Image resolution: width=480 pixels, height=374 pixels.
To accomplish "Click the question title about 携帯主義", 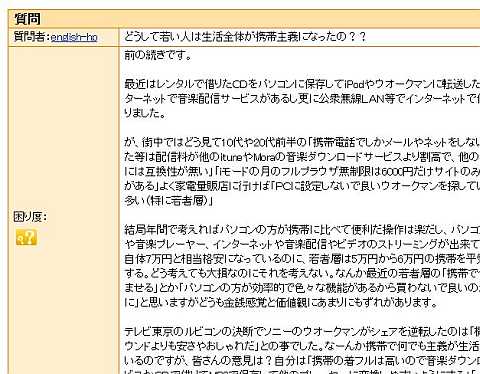I will (x=245, y=36).
